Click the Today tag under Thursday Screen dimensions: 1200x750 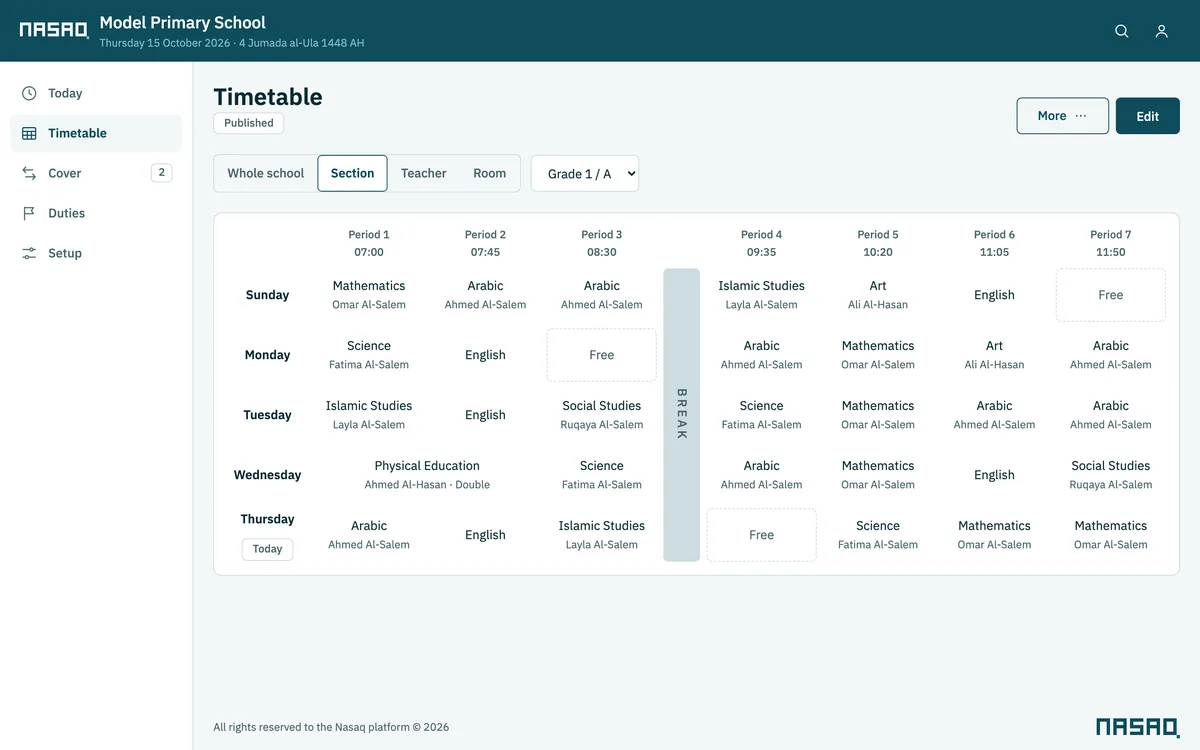pyautogui.click(x=267, y=549)
